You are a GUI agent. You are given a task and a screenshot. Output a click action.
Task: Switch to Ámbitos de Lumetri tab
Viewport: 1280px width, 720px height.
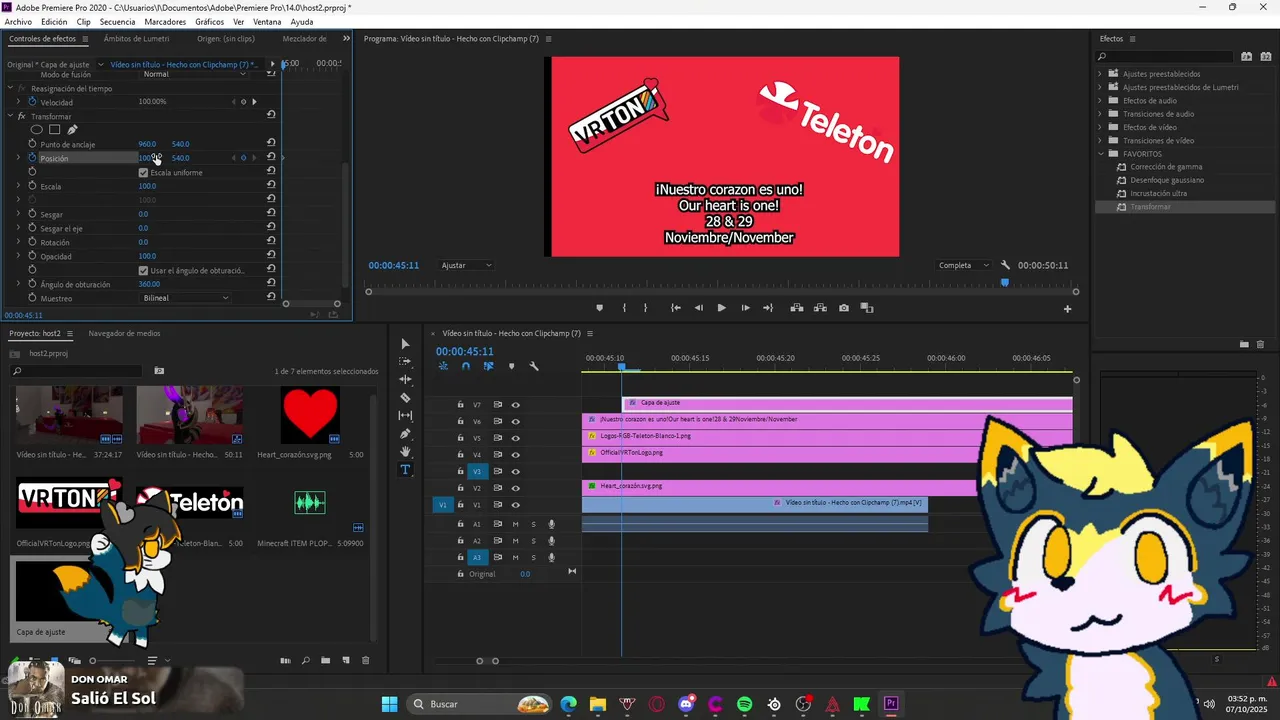point(136,39)
